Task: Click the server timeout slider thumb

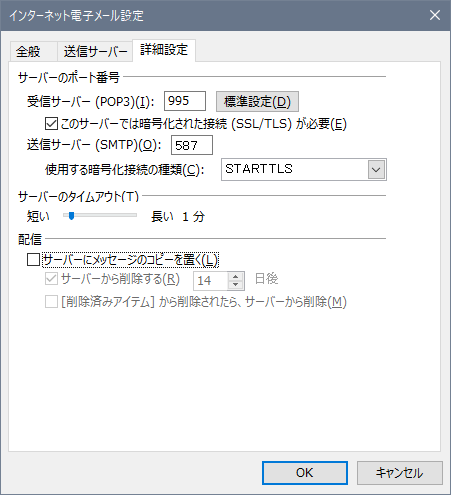Action: click(71, 216)
